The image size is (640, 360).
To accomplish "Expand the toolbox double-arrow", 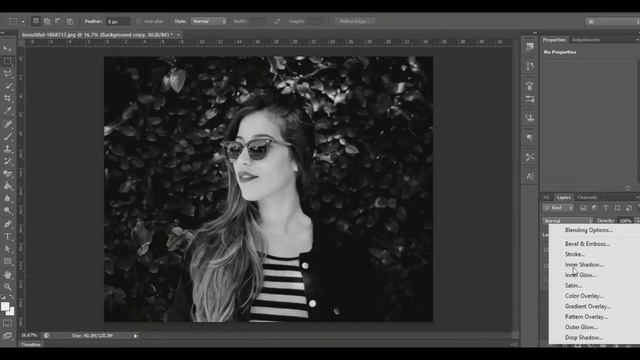I will (x=3, y=33).
